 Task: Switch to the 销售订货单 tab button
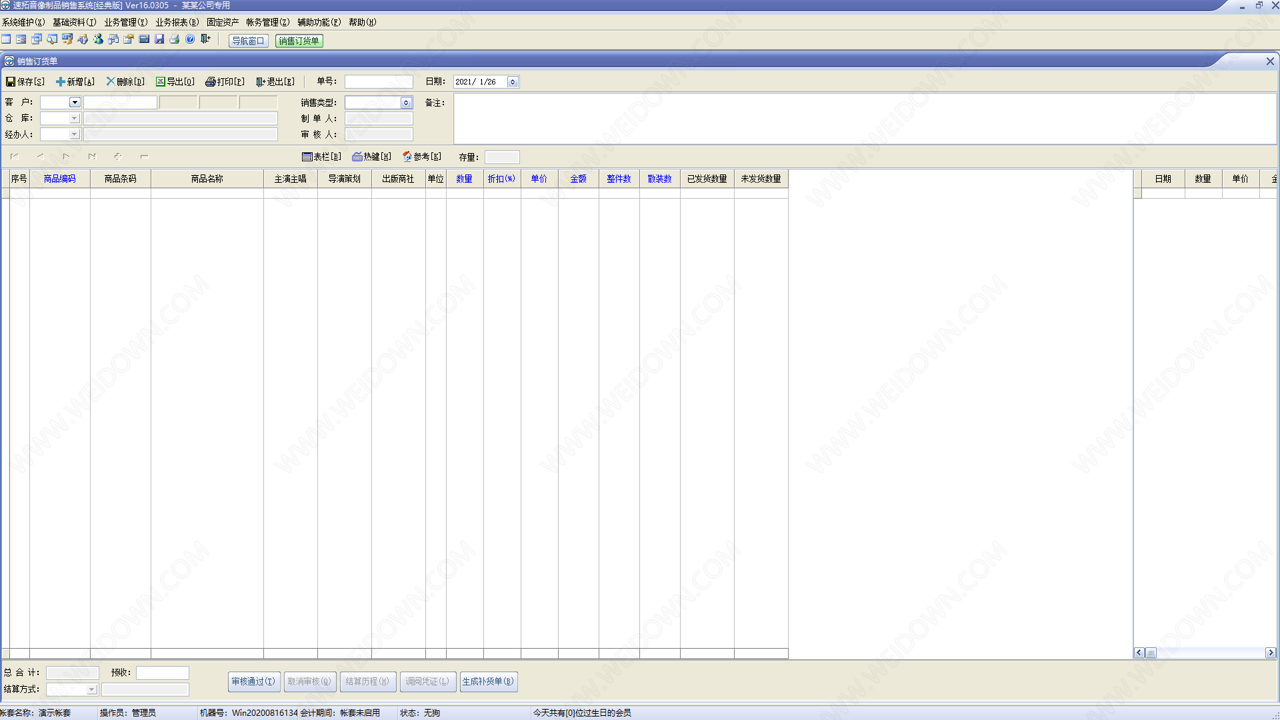click(299, 41)
